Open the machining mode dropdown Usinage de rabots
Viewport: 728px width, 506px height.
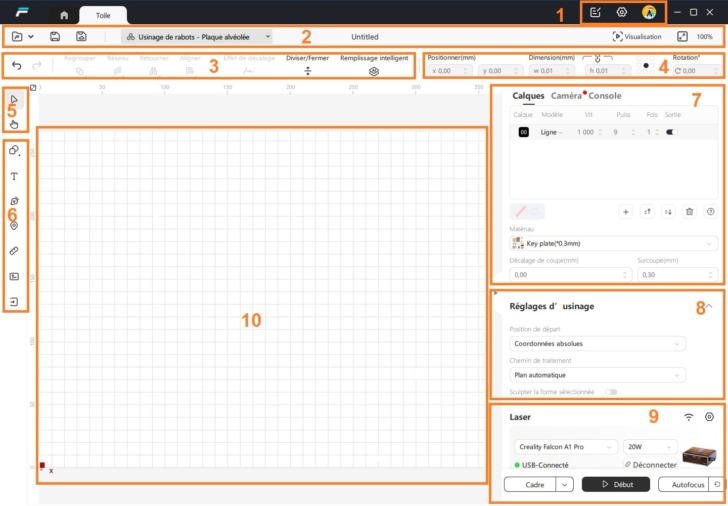point(196,37)
